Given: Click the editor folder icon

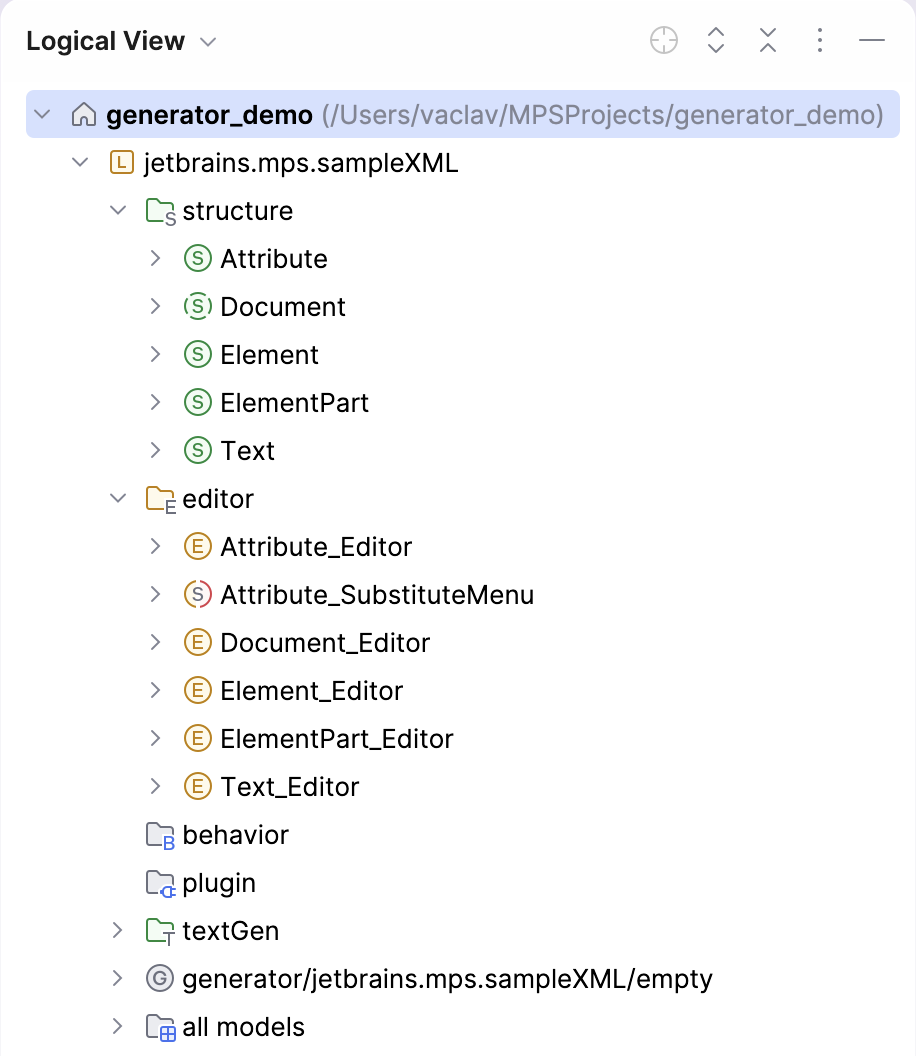Looking at the screenshot, I should point(161,500).
